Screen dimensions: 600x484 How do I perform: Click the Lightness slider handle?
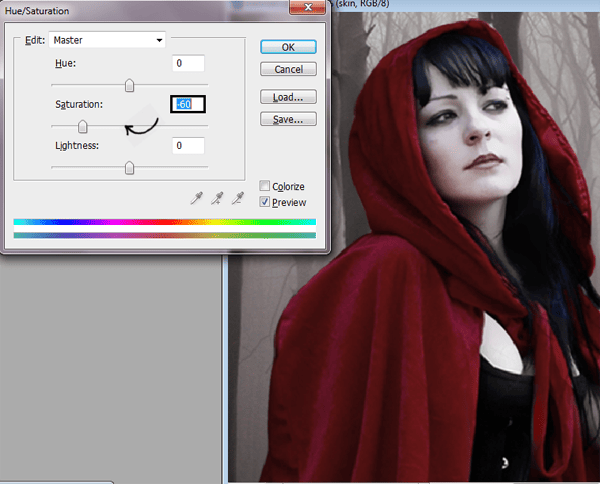coord(129,168)
